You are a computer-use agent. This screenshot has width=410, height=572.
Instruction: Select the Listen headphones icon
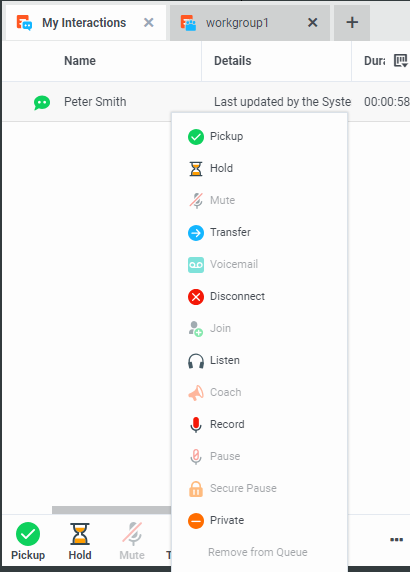[196, 361]
